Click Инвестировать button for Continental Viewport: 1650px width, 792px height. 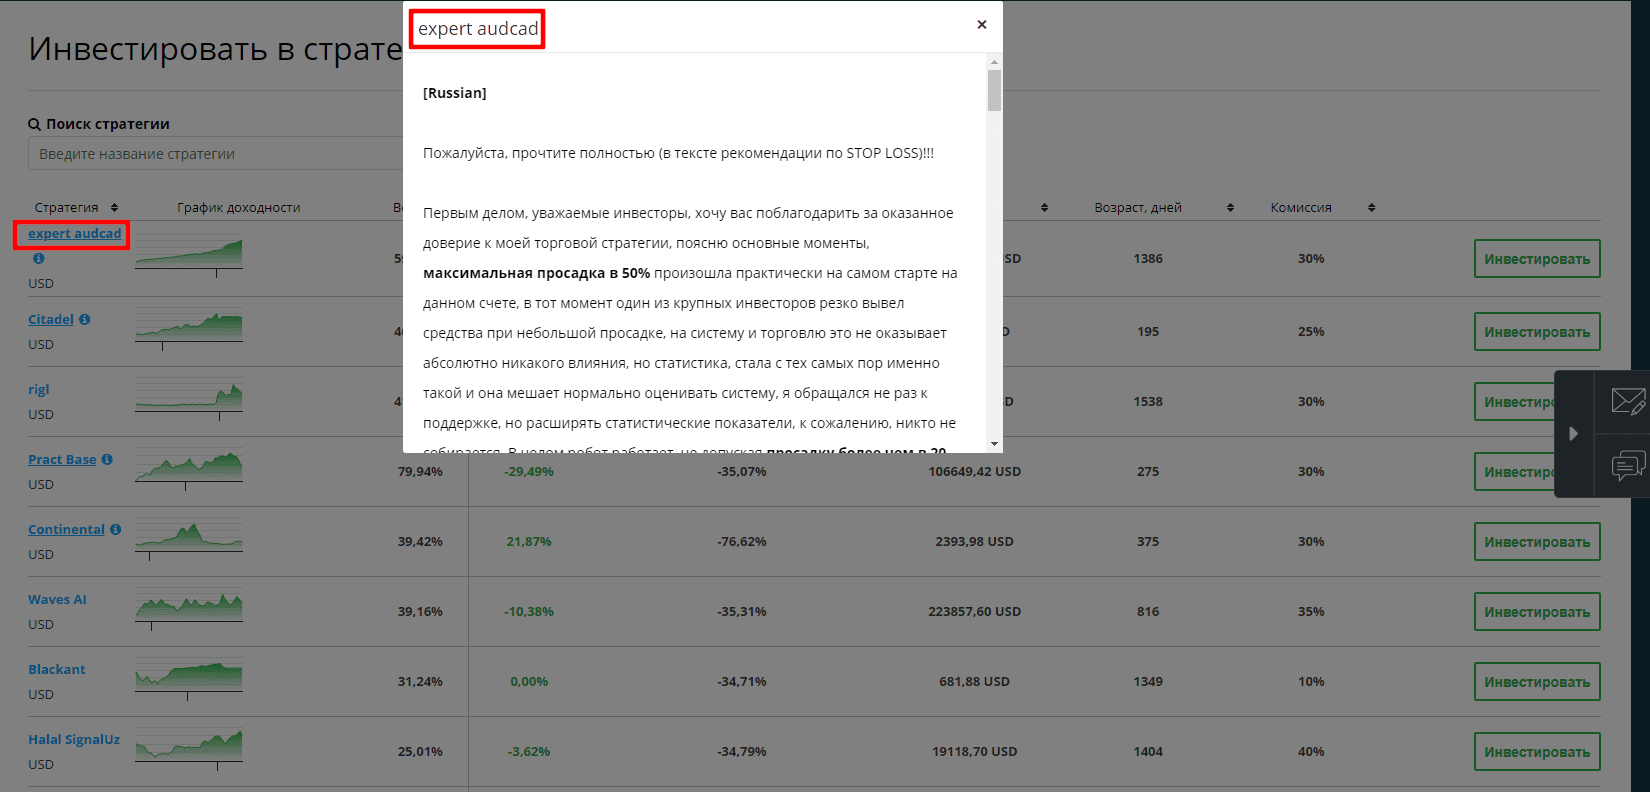pos(1537,542)
